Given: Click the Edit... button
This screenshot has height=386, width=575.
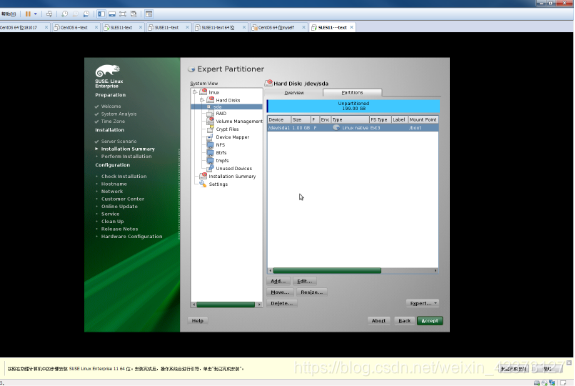Looking at the screenshot, I should [x=304, y=281].
